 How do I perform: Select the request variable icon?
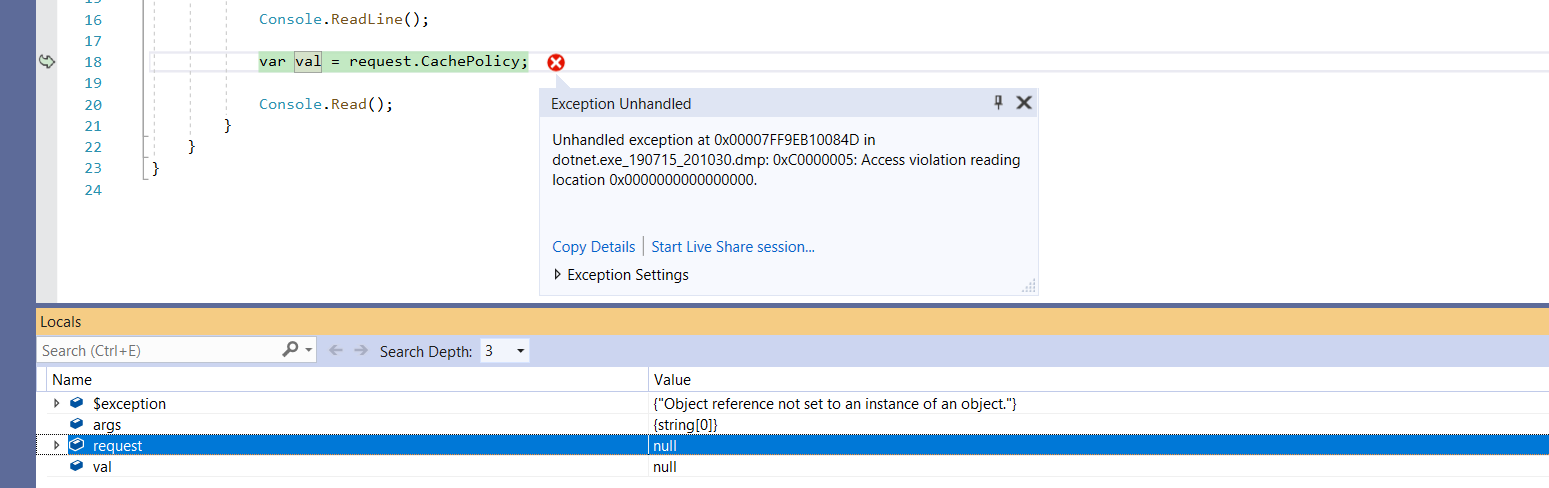pyautogui.click(x=77, y=445)
